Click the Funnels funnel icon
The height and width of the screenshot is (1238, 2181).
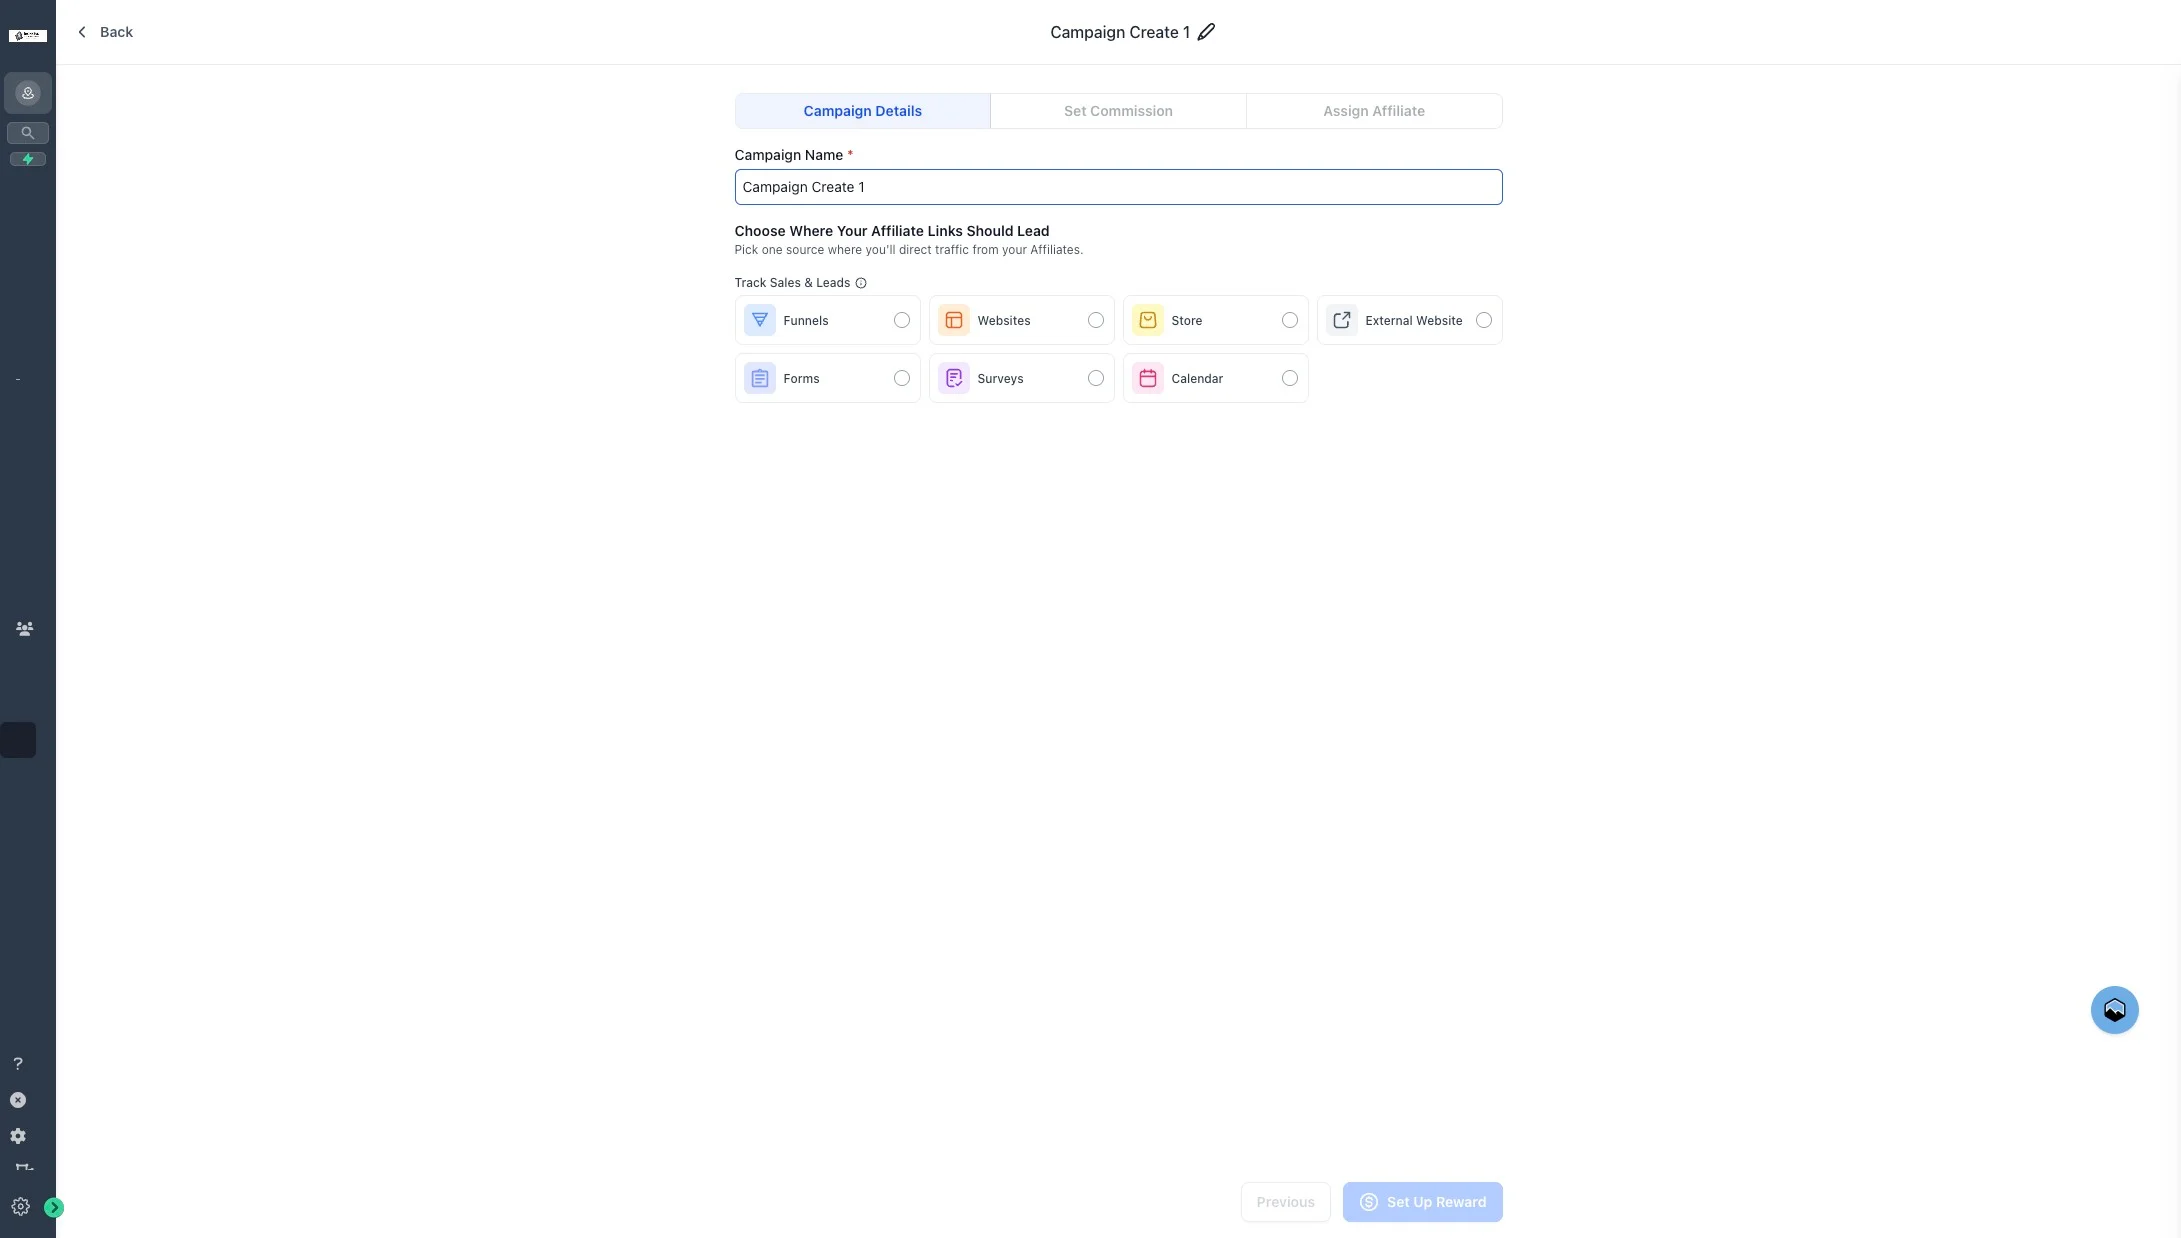tap(760, 320)
